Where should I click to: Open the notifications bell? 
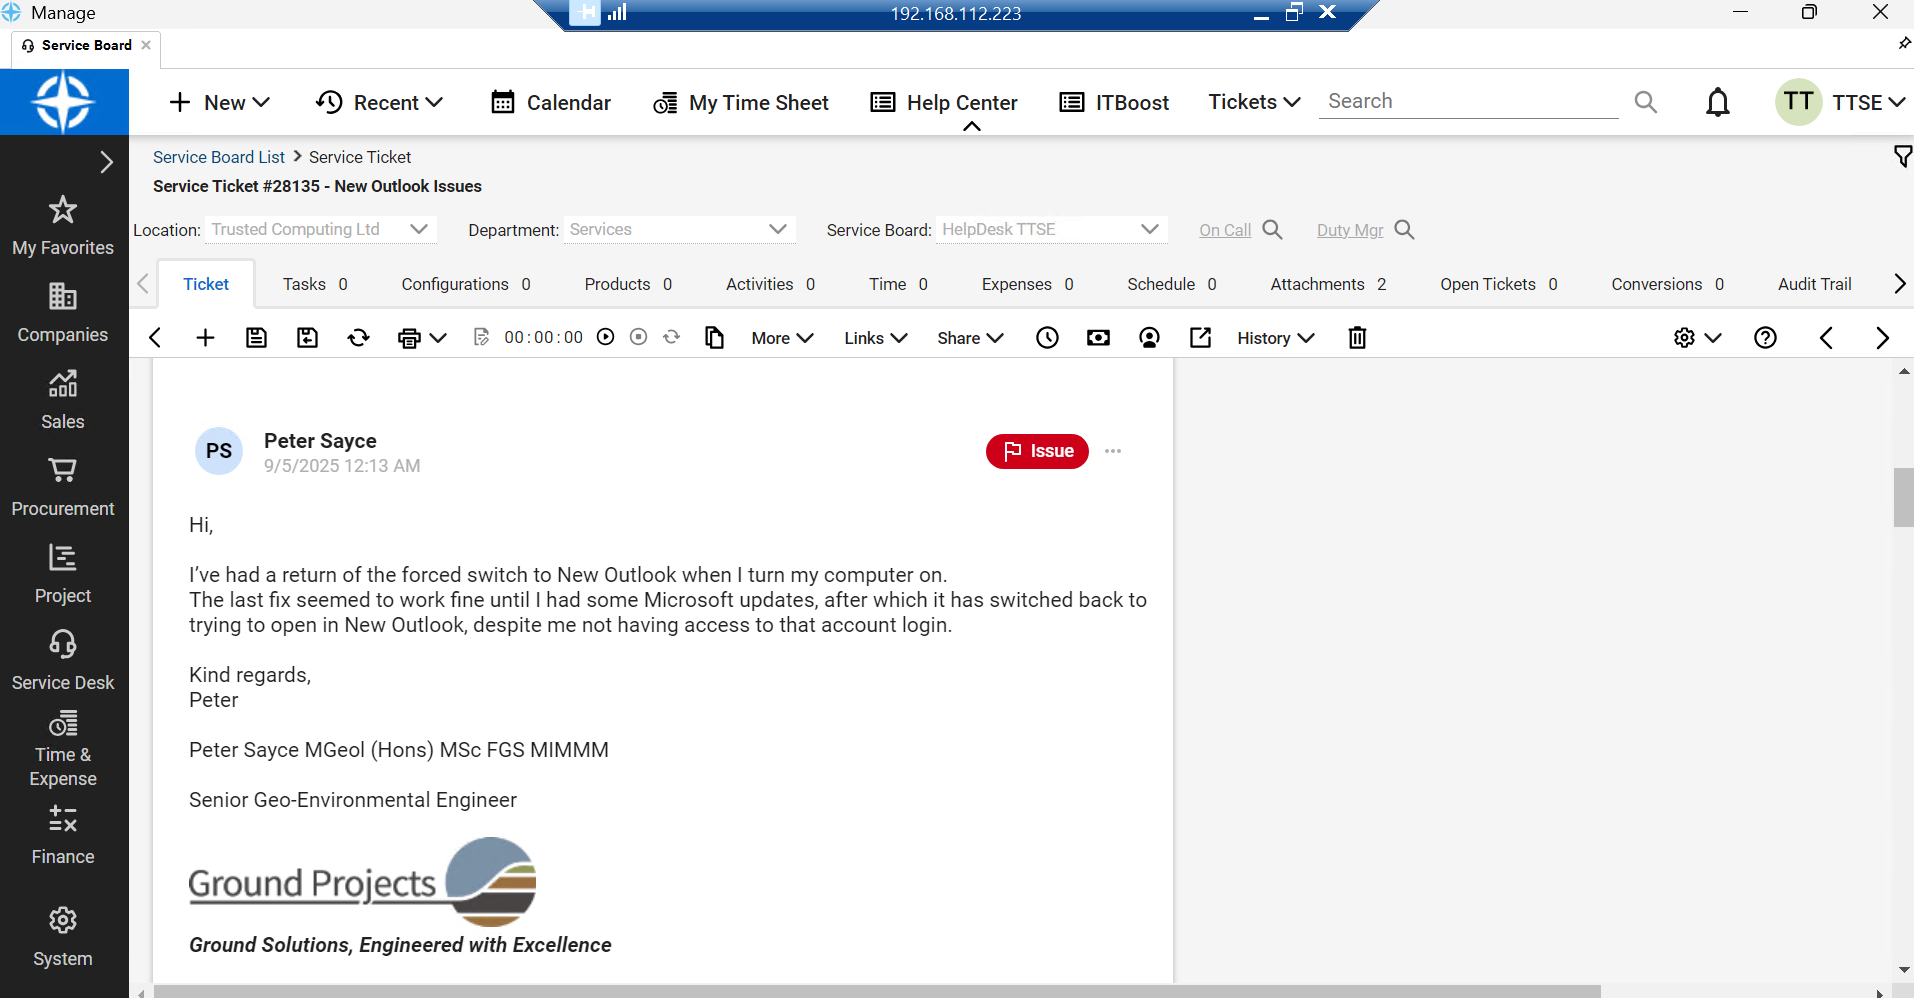click(1717, 102)
